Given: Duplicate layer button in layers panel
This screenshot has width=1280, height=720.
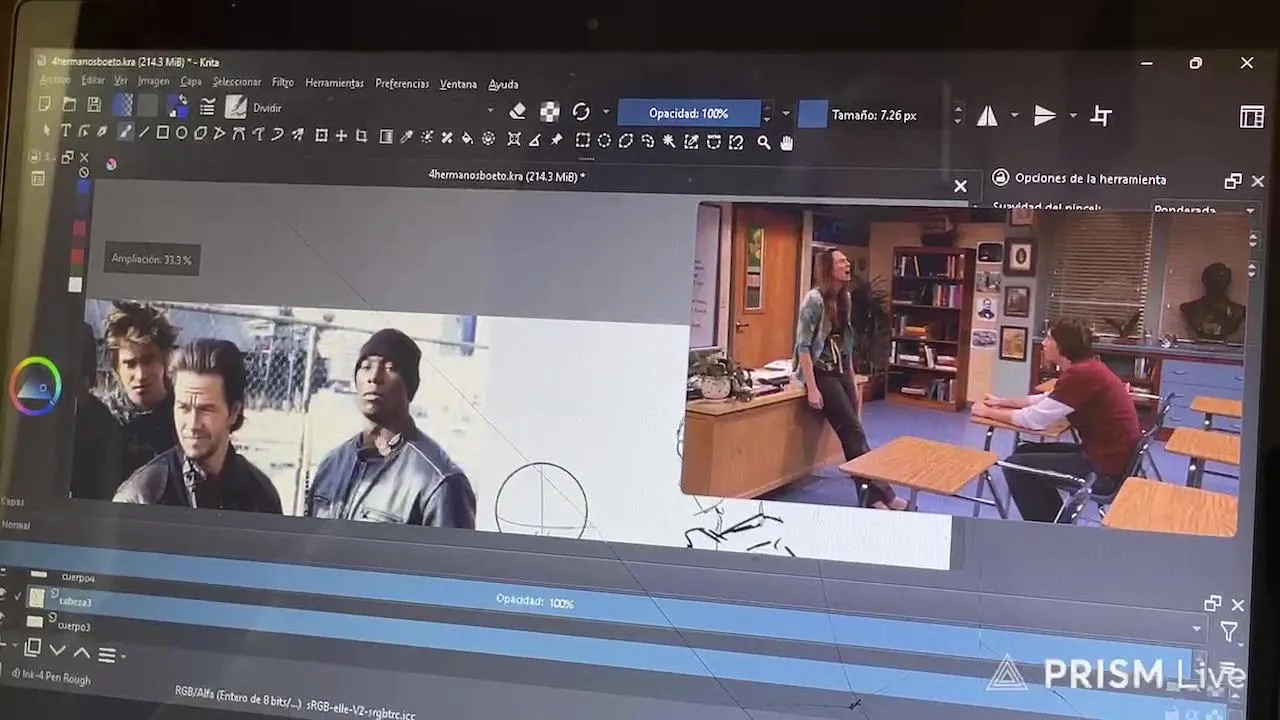Looking at the screenshot, I should point(33,647).
